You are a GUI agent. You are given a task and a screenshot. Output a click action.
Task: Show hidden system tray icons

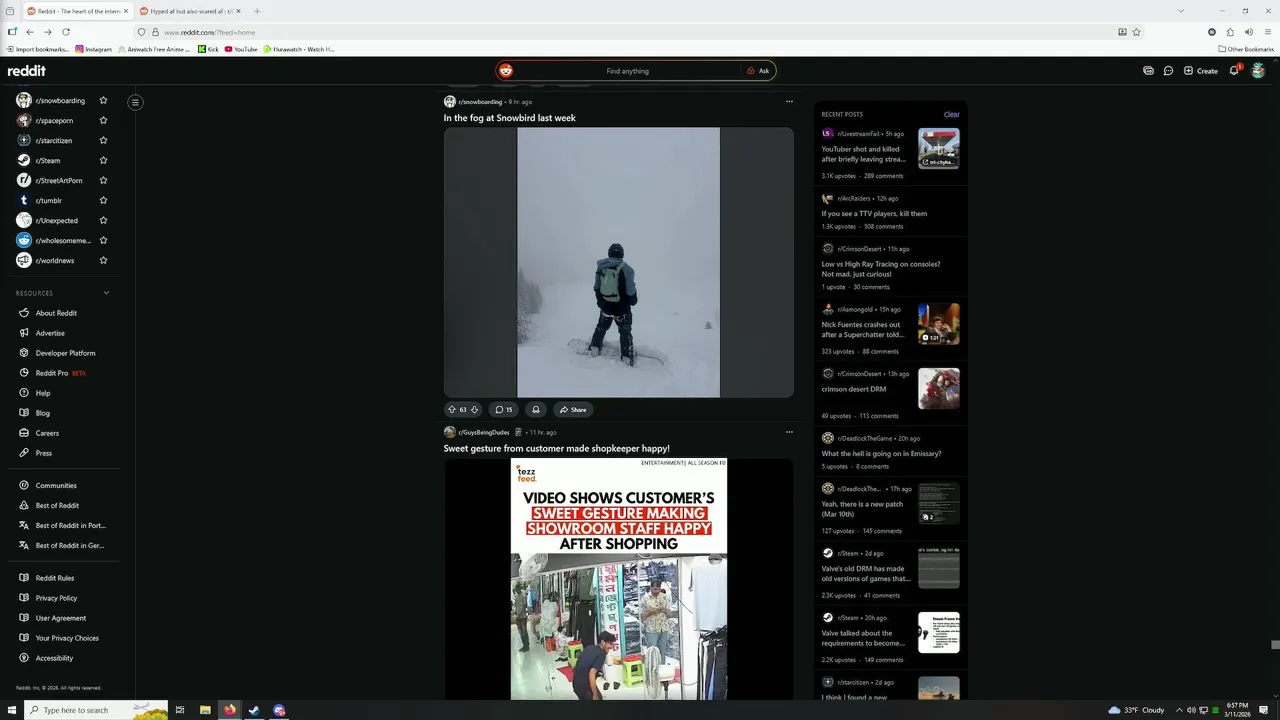click(x=1179, y=710)
